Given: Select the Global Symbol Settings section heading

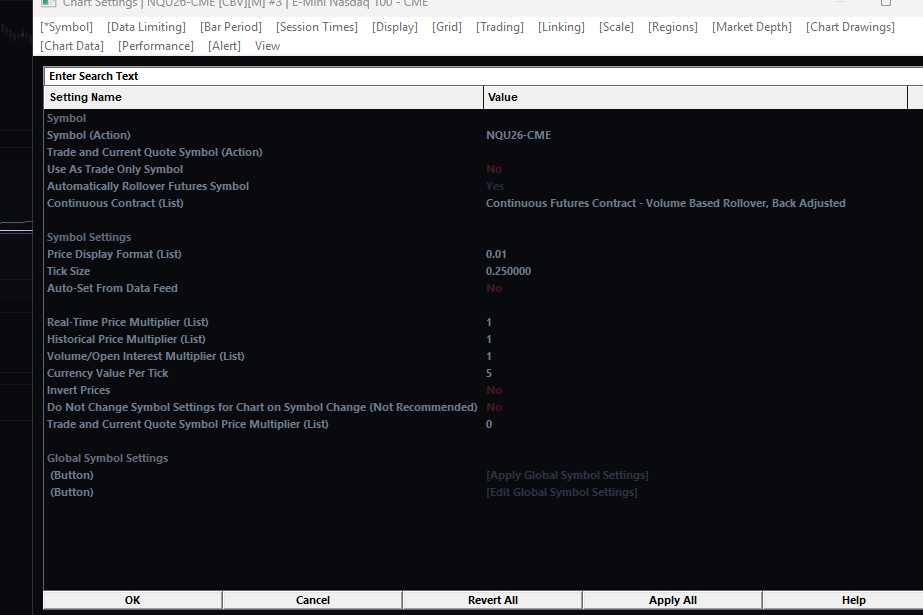Looking at the screenshot, I should (x=107, y=458).
